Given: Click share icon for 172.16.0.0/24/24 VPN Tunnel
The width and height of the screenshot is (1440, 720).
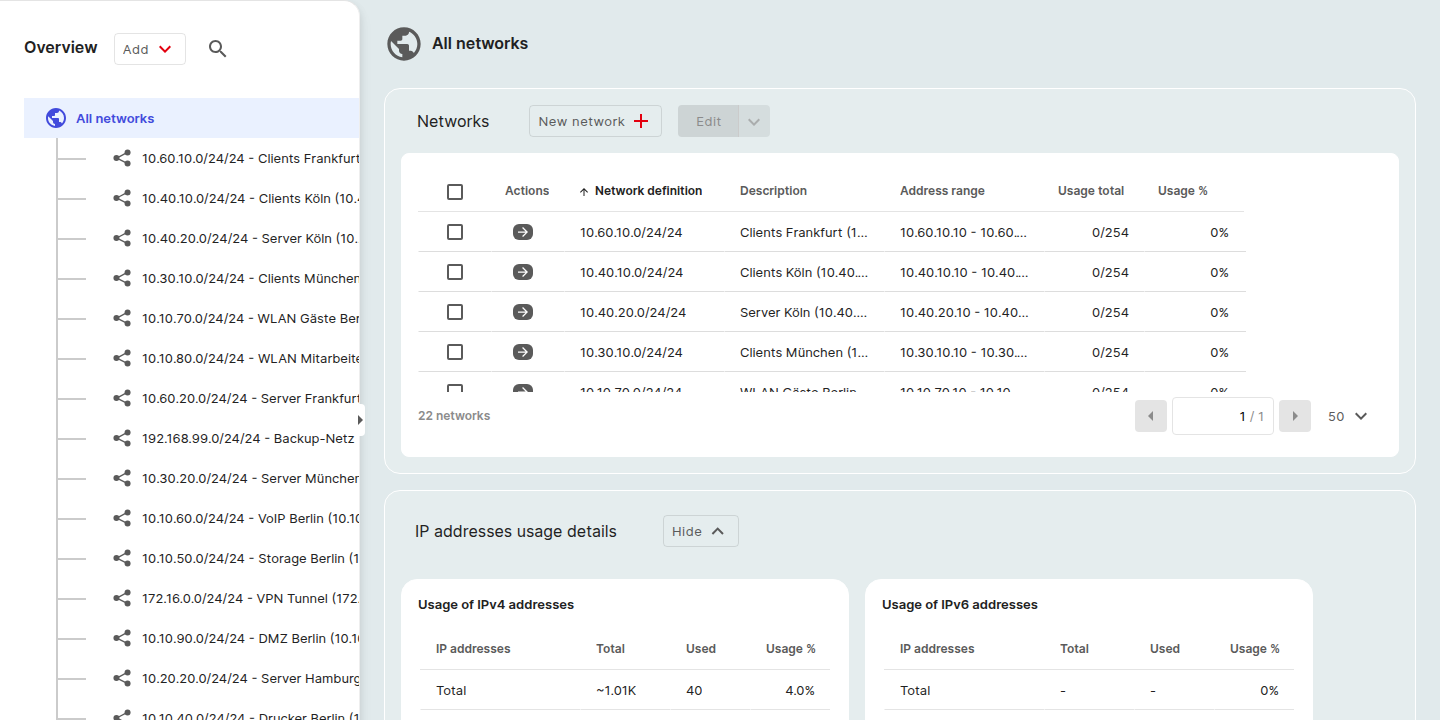Looking at the screenshot, I should point(122,598).
